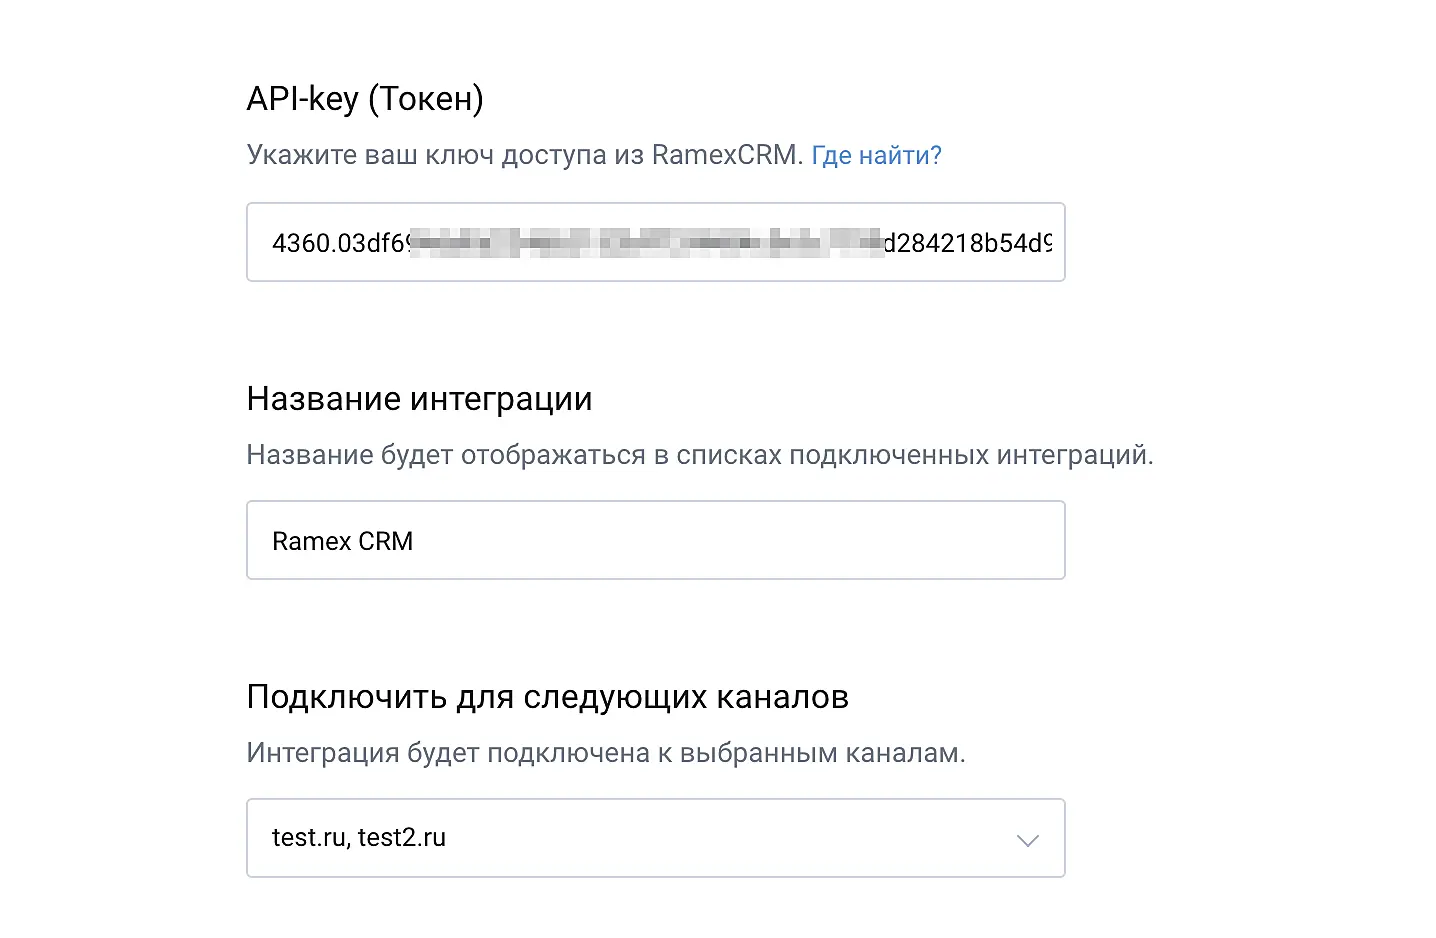Place cursor at token ending "d284218b54d9"
The width and height of the screenshot is (1436, 938).
[967, 243]
